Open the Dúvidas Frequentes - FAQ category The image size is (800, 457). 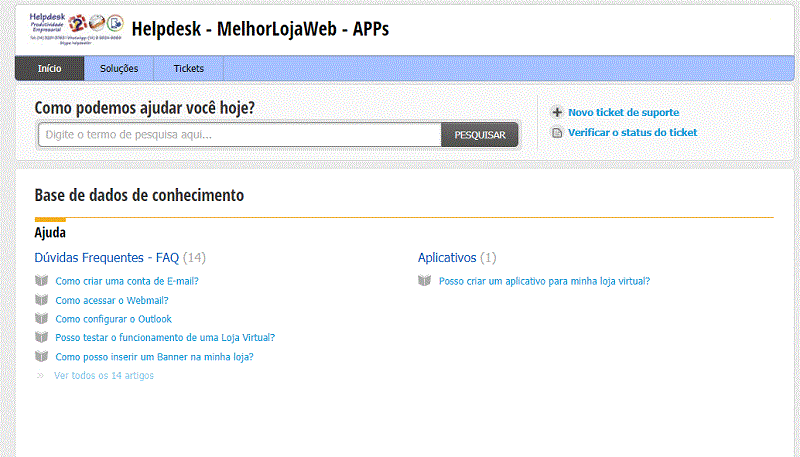(x=107, y=258)
